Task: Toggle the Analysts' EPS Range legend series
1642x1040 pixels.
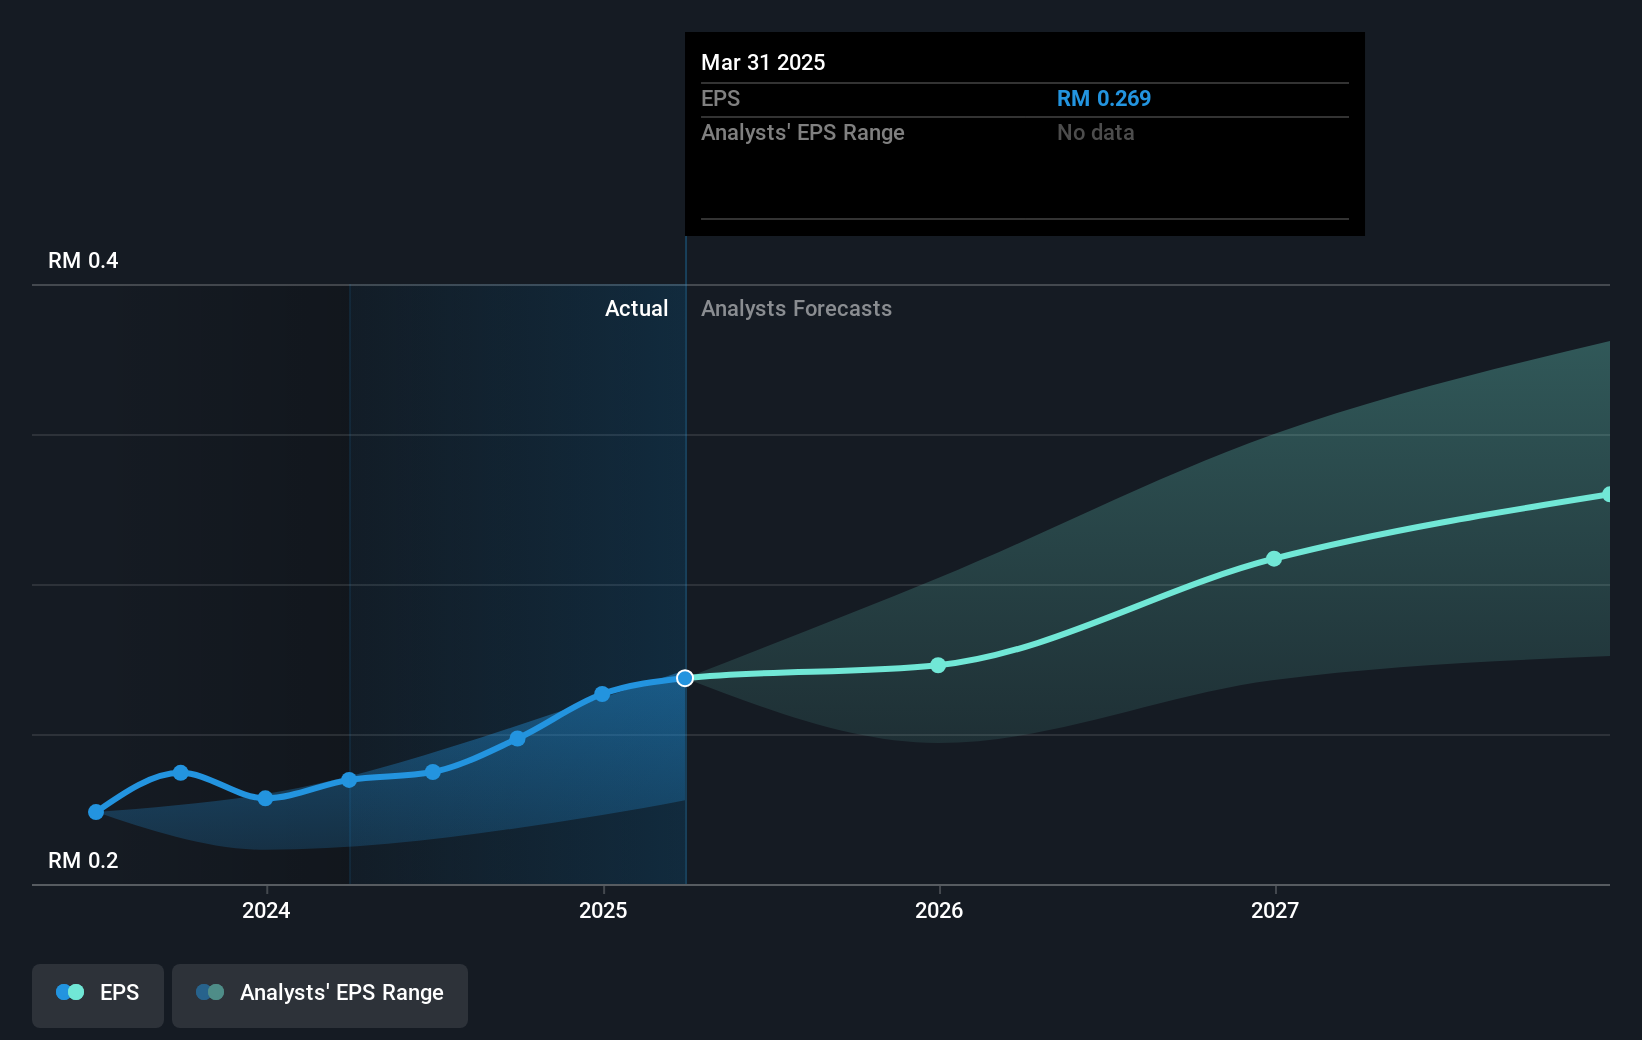Action: pyautogui.click(x=320, y=995)
